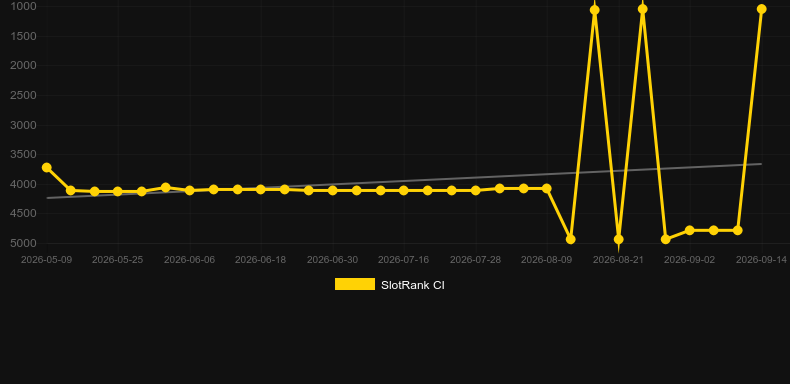The image size is (790, 384).
Task: Click the x-axis label 2026-06-06
Action: pos(189,260)
